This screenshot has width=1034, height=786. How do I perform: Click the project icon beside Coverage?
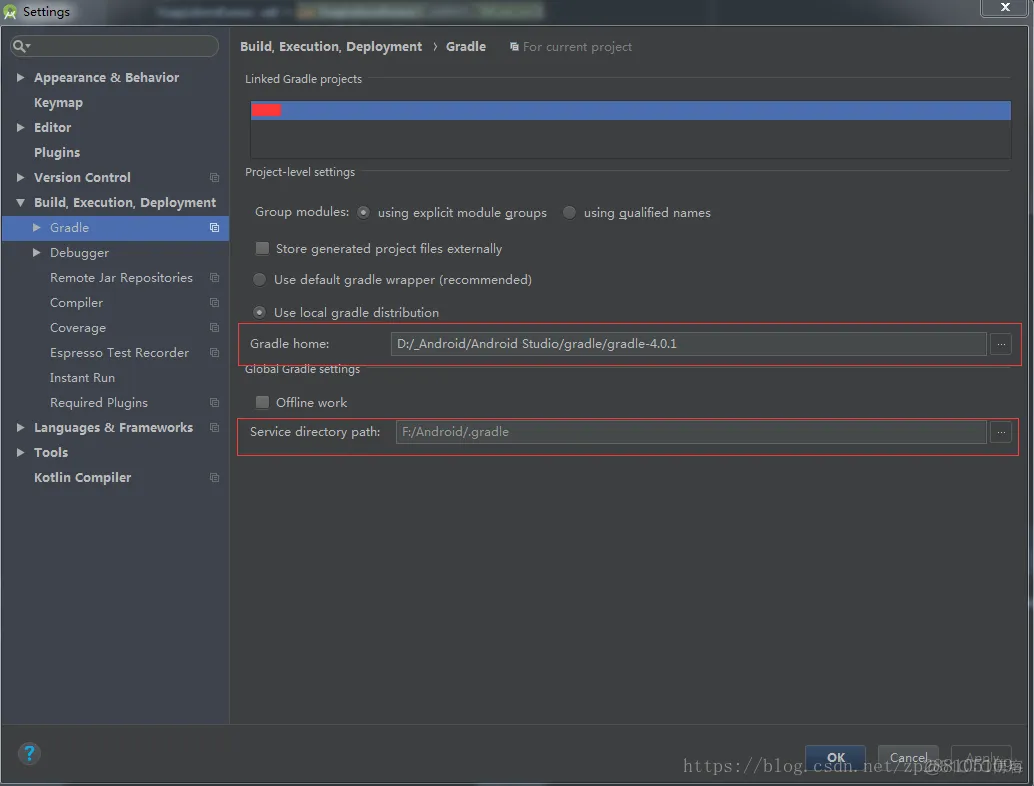(x=214, y=328)
